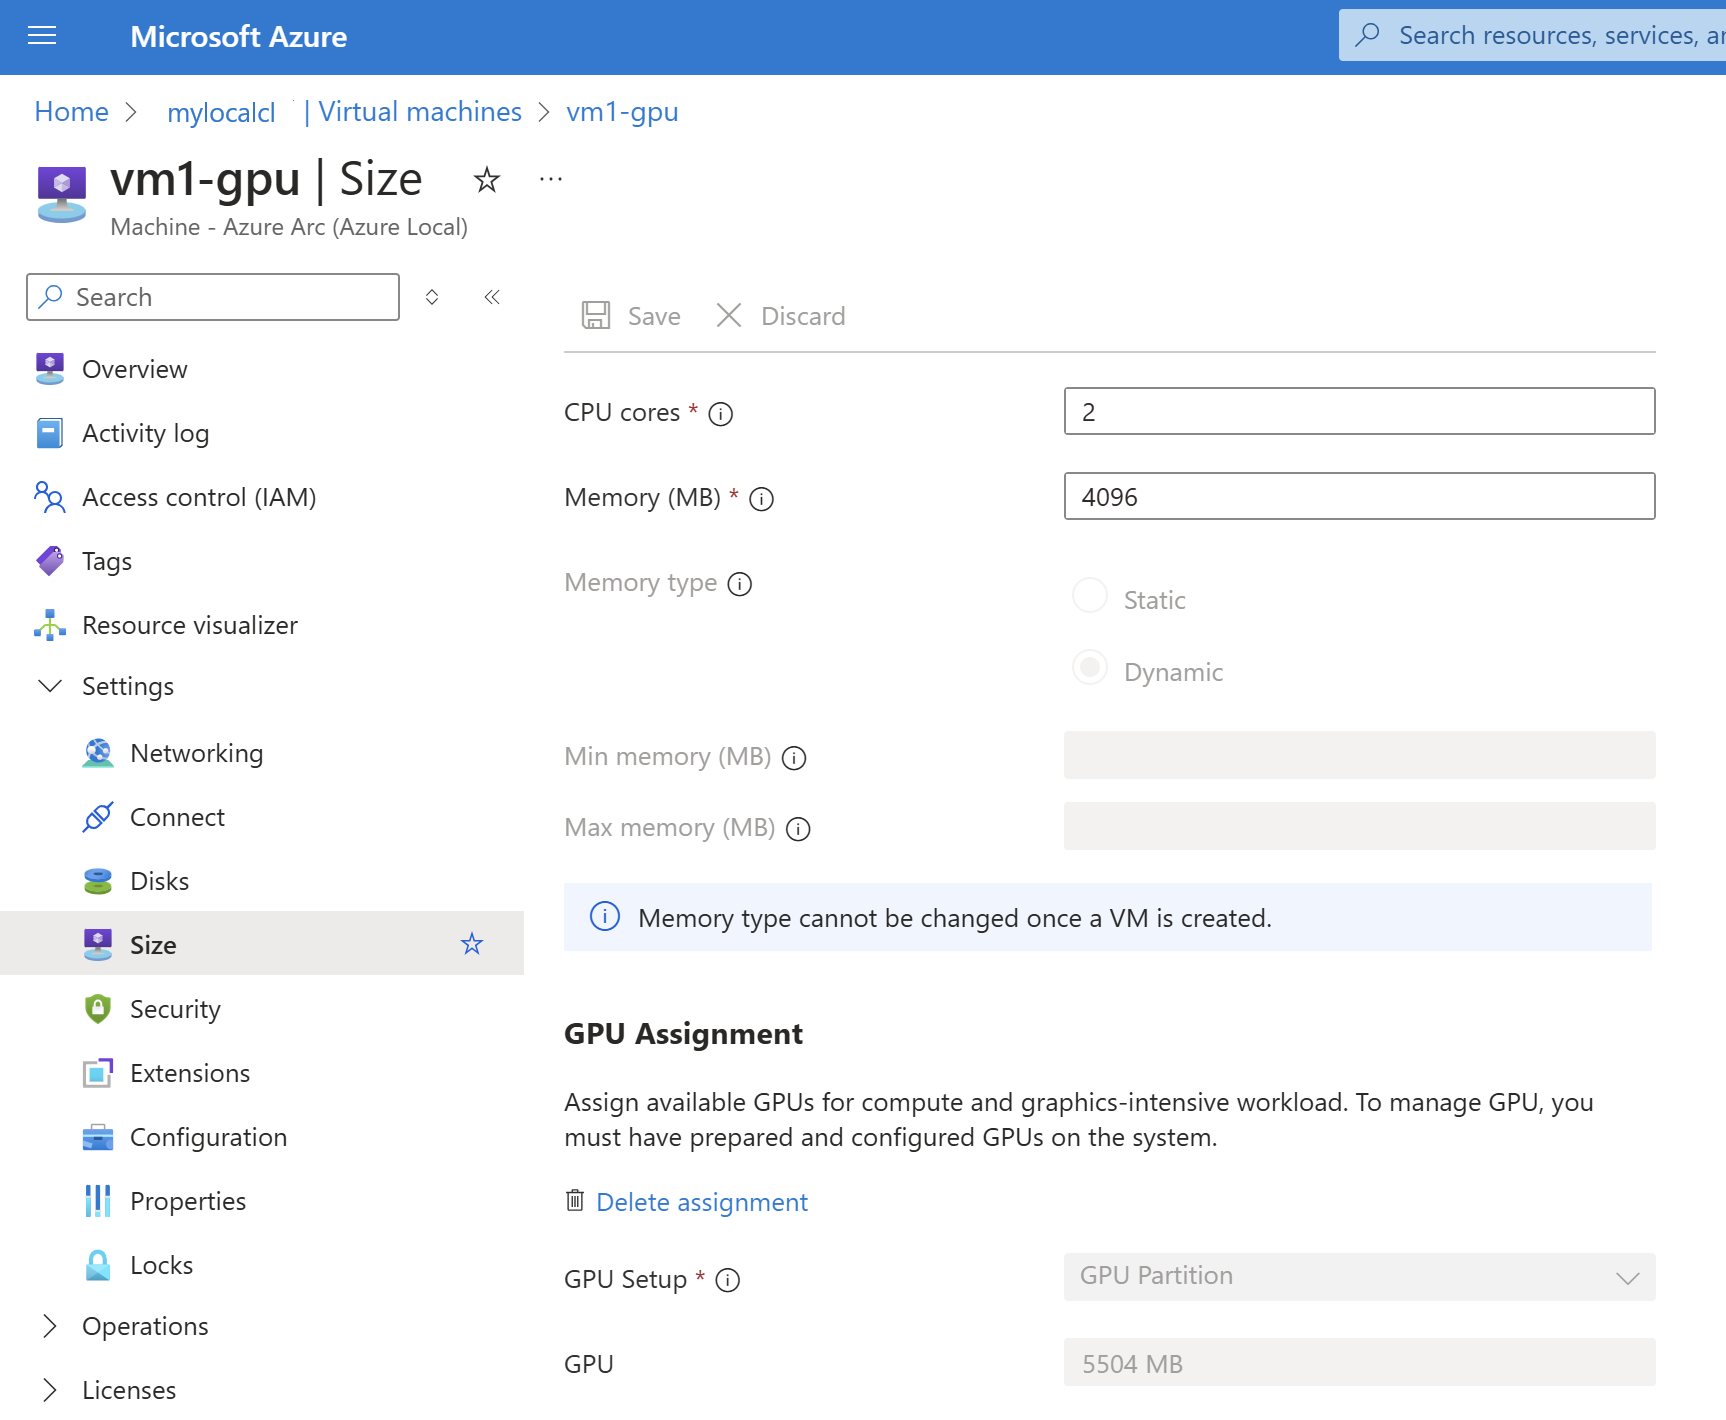Open the GPU Setup dropdown

click(1359, 1277)
